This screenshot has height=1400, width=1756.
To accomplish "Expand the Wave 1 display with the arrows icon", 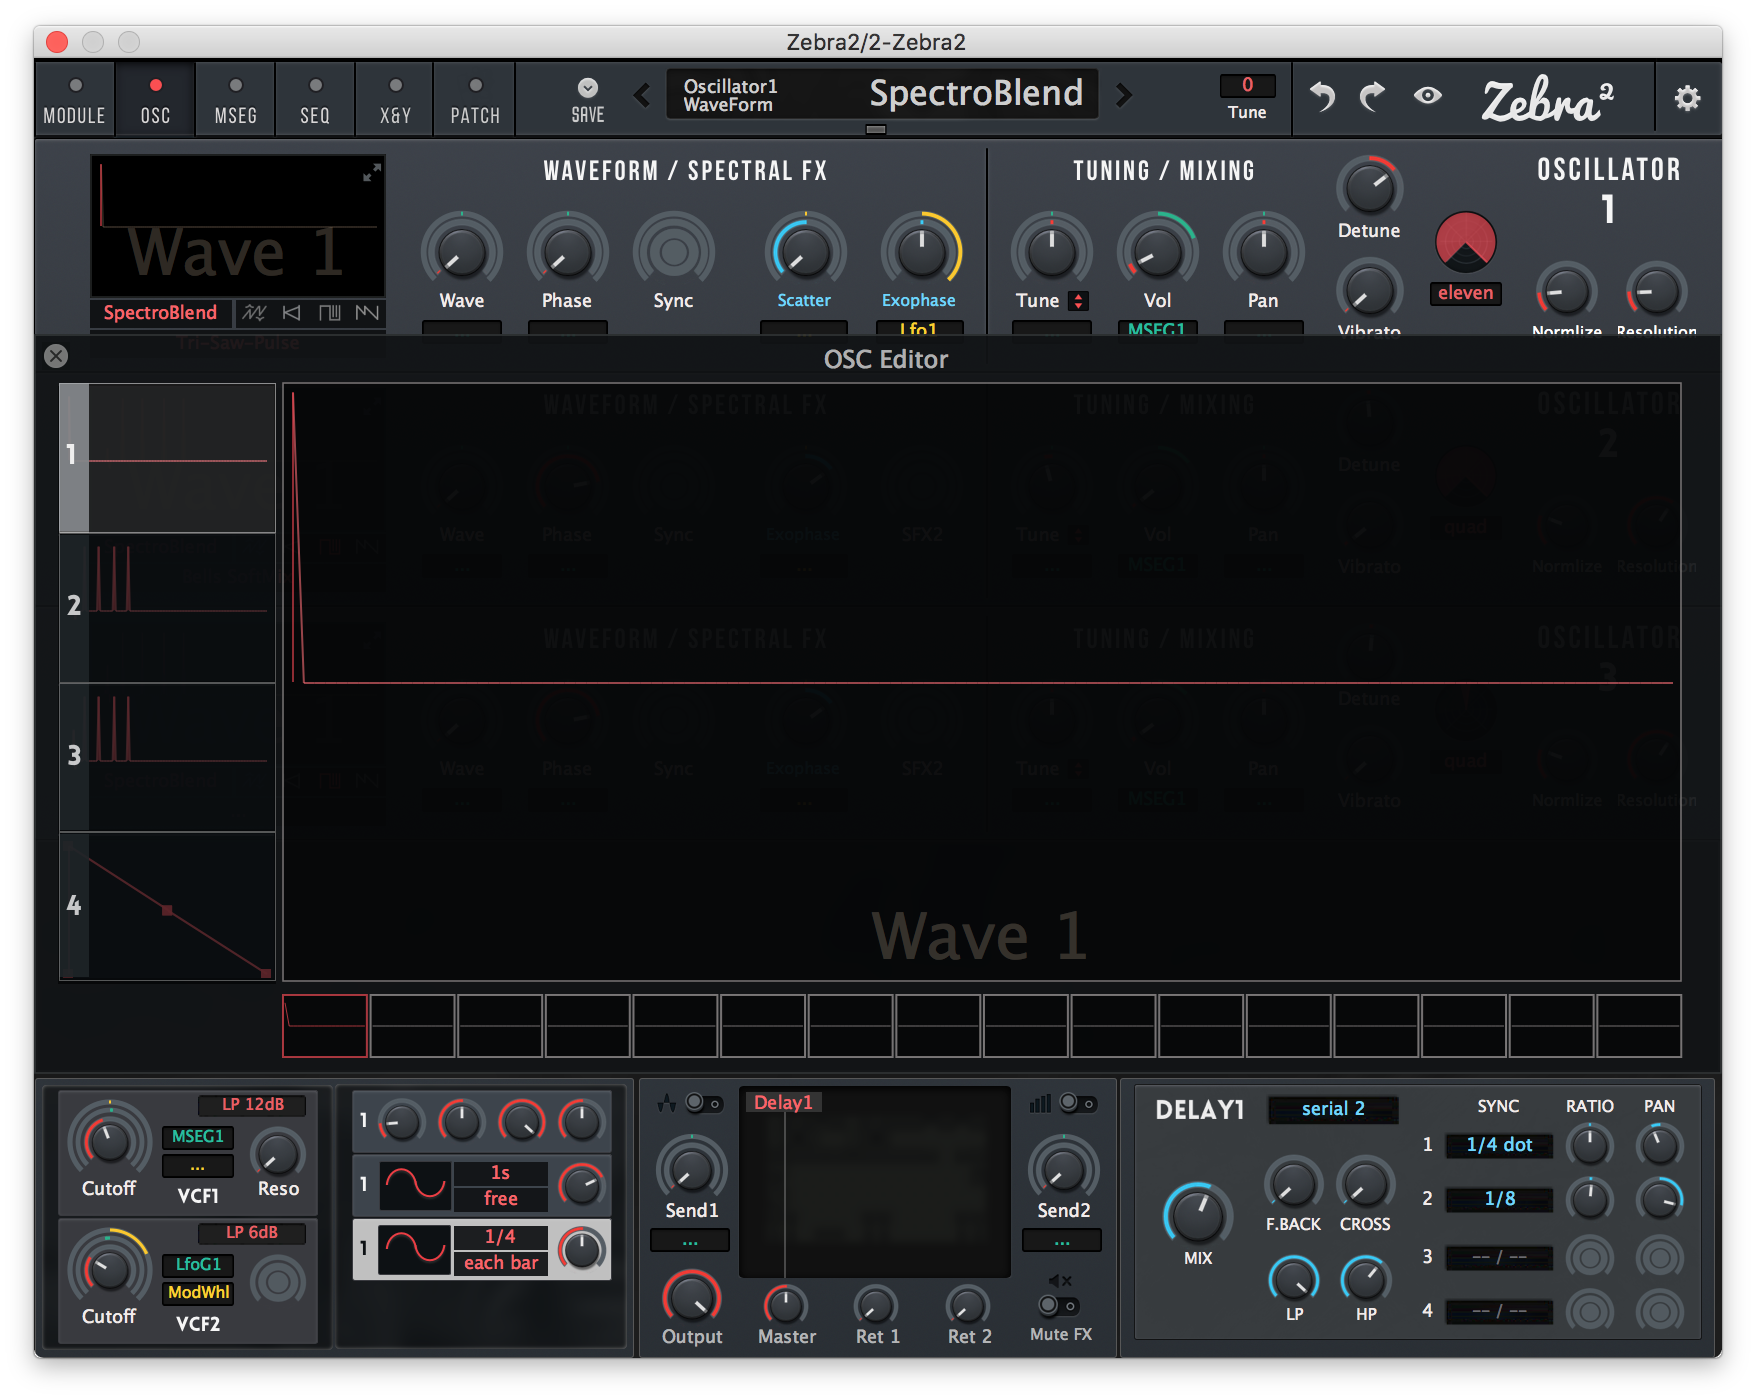I will [x=371, y=172].
